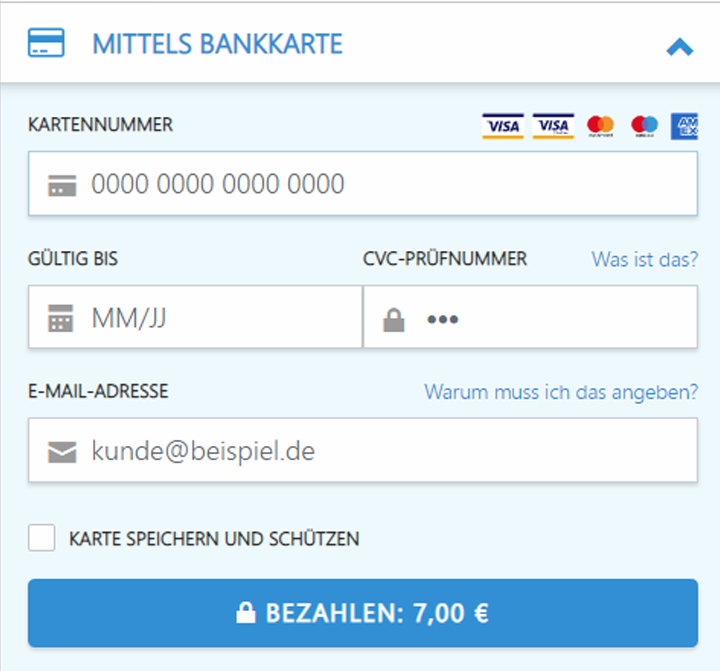Click the Visa Electron card logo
This screenshot has height=671, width=720.
[553, 125]
